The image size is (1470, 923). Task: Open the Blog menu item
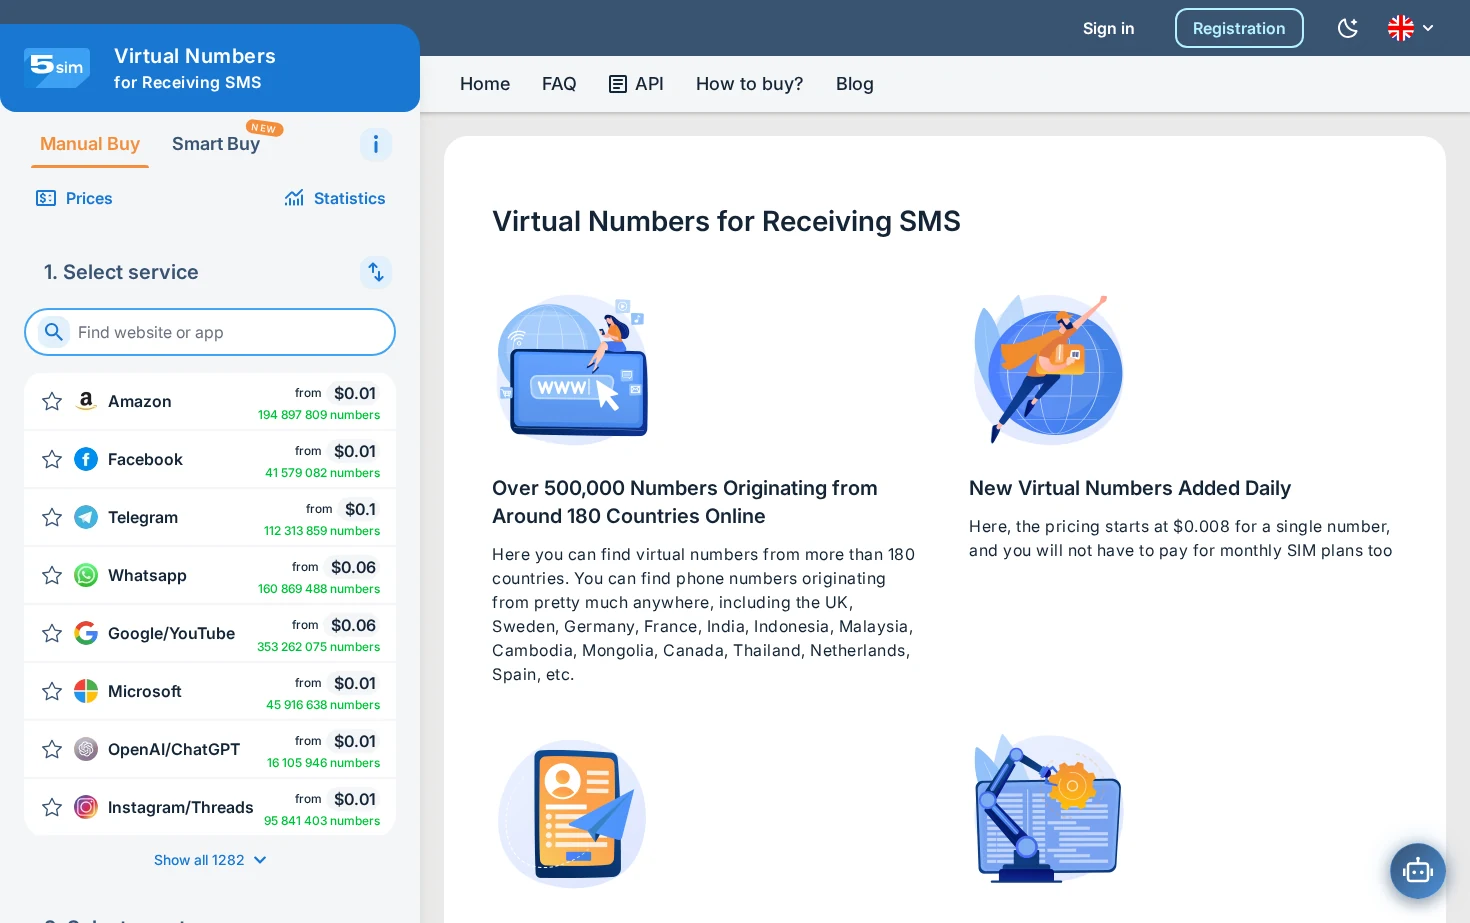click(x=855, y=84)
